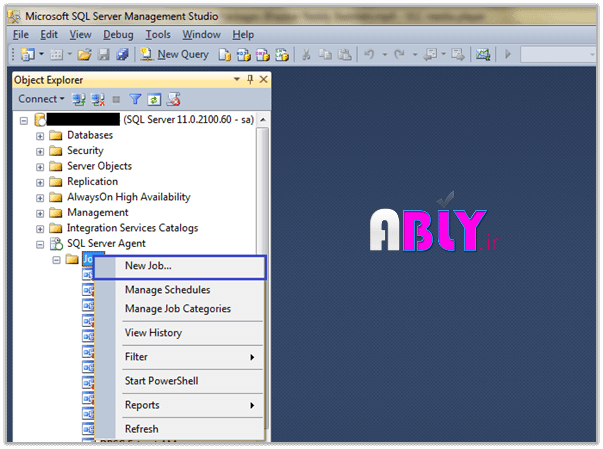Open the Reports submenu

click(180, 405)
